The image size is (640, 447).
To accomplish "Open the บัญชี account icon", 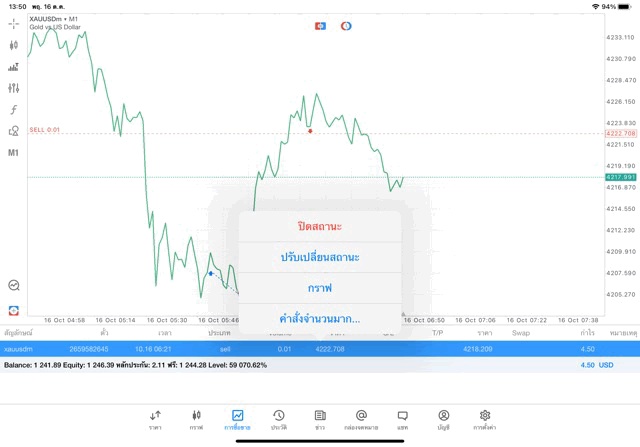I will coord(443,418).
